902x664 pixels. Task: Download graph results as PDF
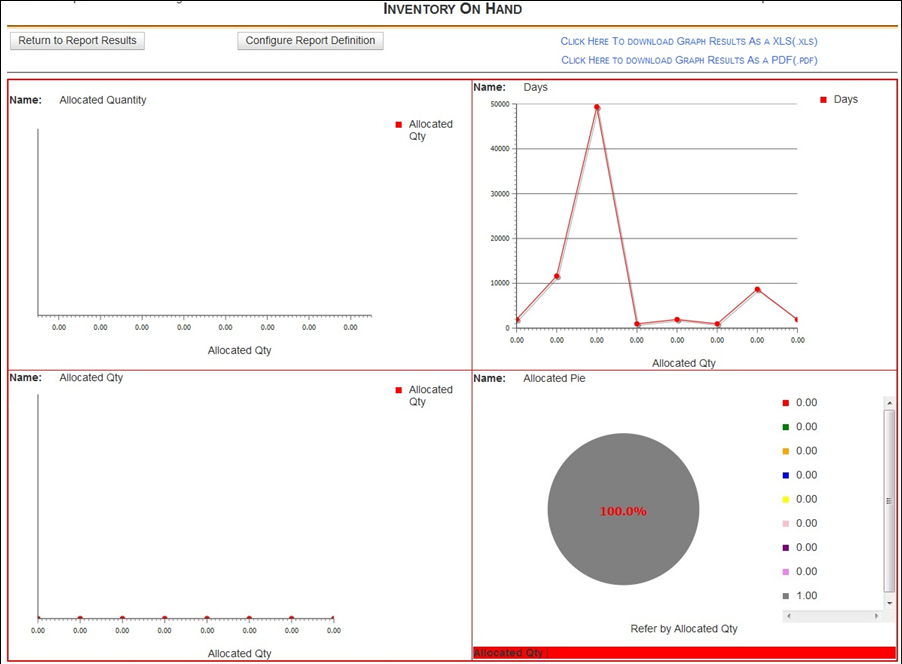click(689, 60)
